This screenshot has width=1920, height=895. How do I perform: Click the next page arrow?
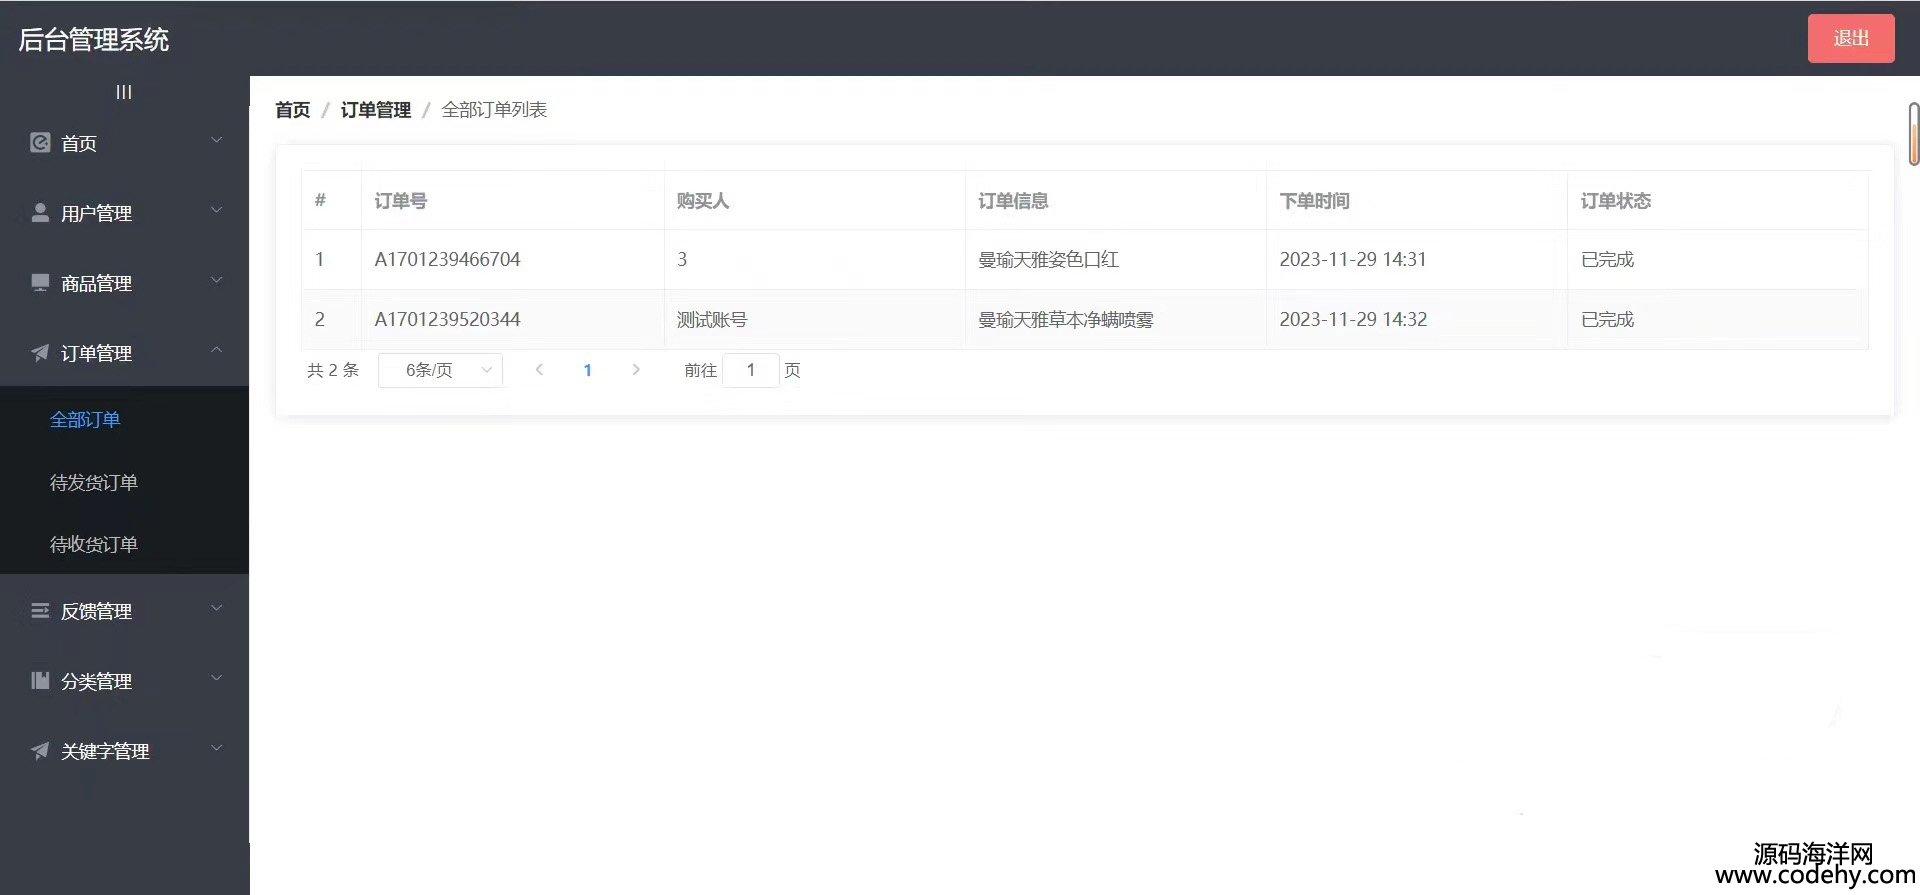point(636,370)
